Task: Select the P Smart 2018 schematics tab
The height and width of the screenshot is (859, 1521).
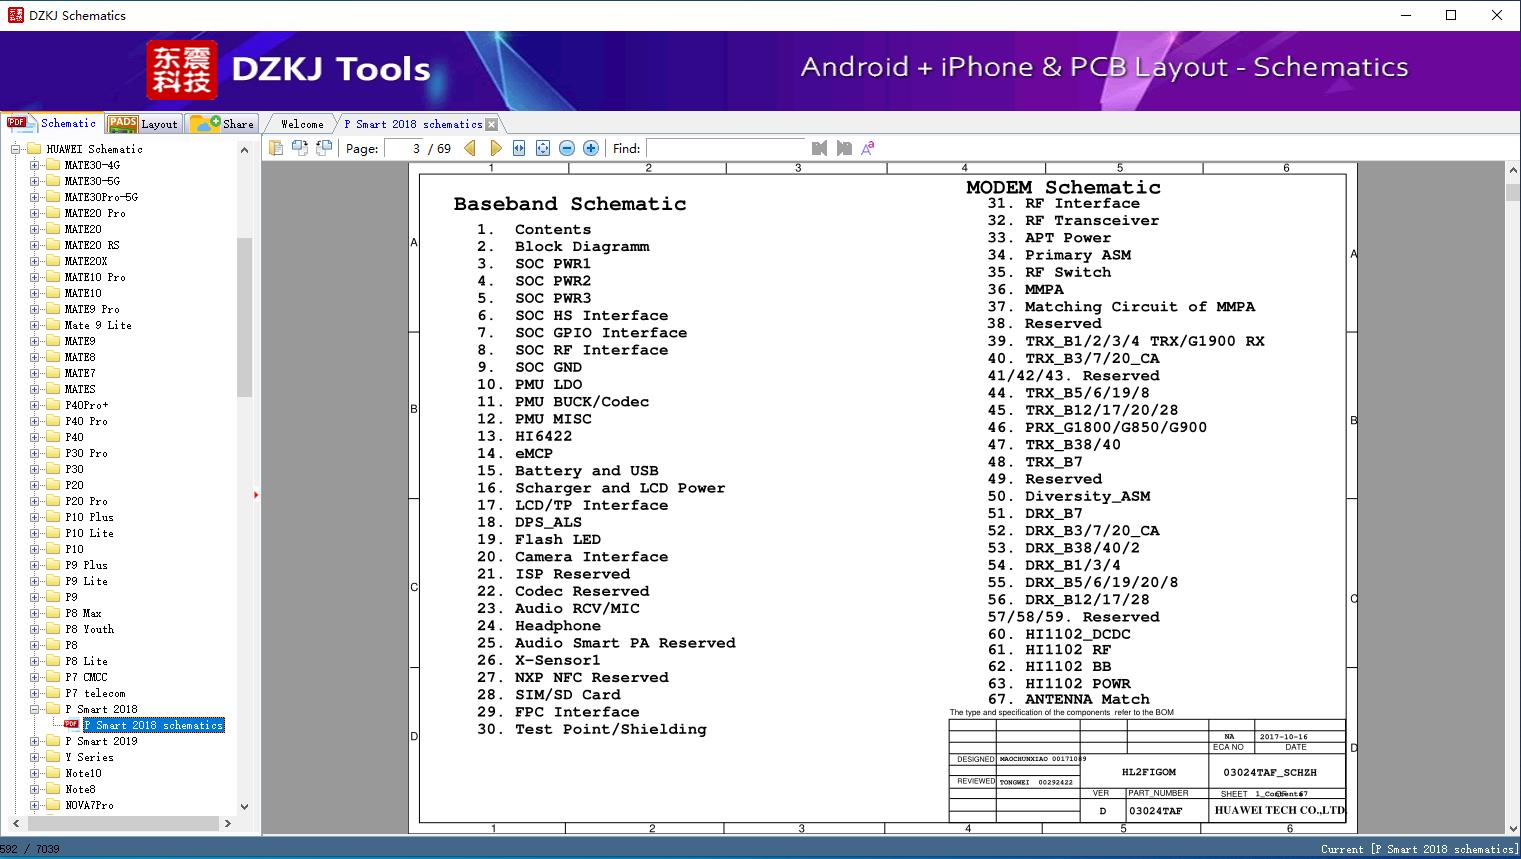Action: click(413, 124)
